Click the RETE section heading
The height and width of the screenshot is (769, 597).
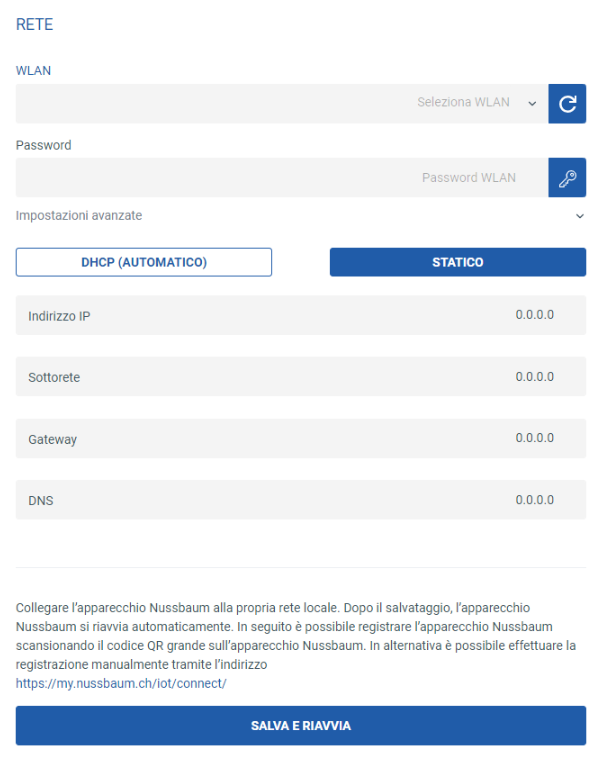pos(34,24)
